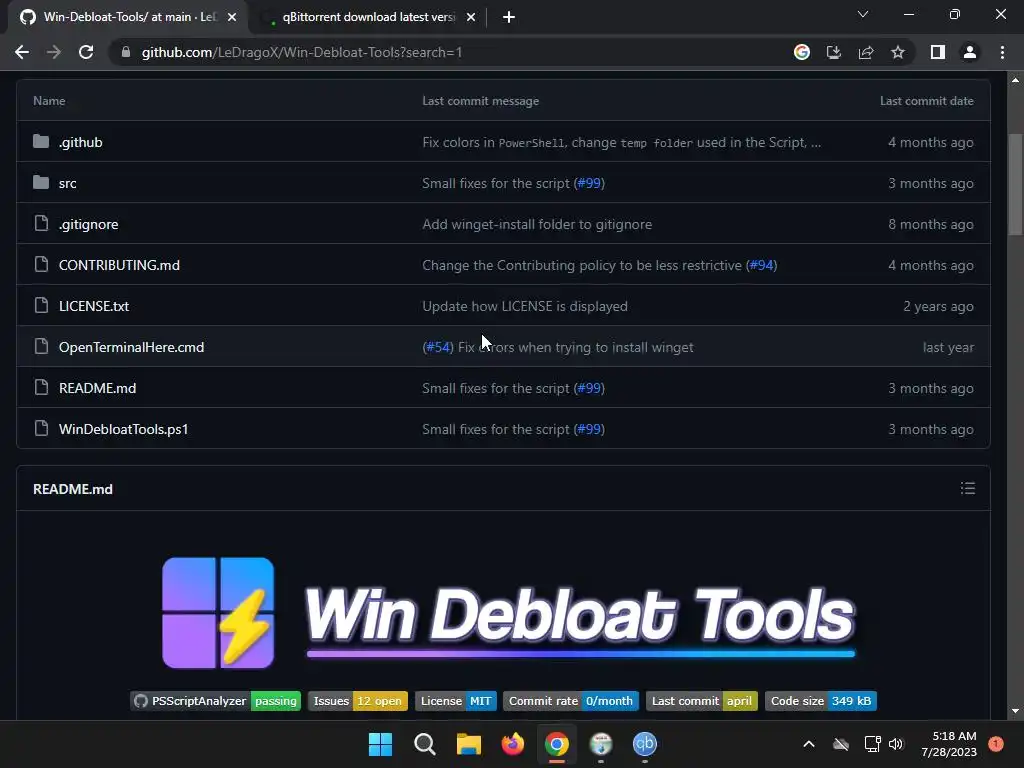Open the browser side panel
Image resolution: width=1024 pixels, height=768 pixels.
pos(938,52)
